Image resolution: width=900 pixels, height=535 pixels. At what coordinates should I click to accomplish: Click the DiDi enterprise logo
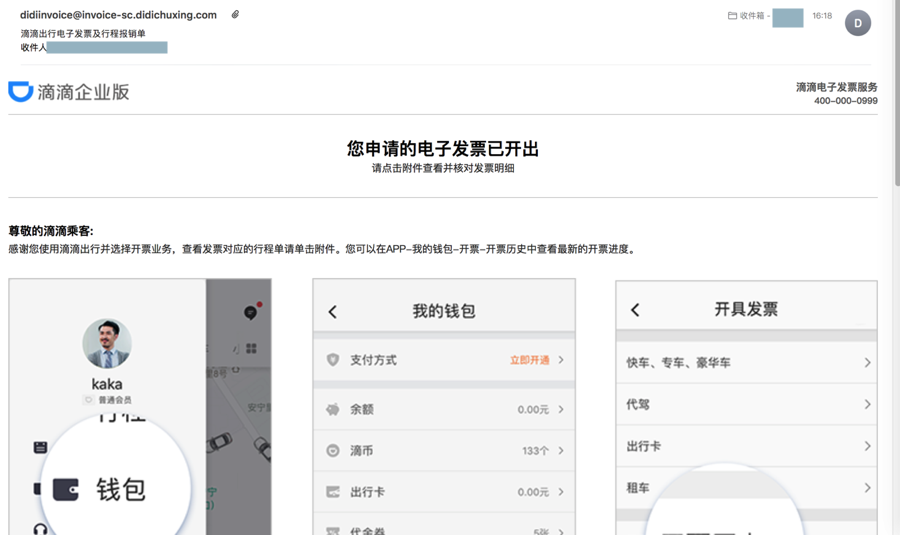click(69, 92)
